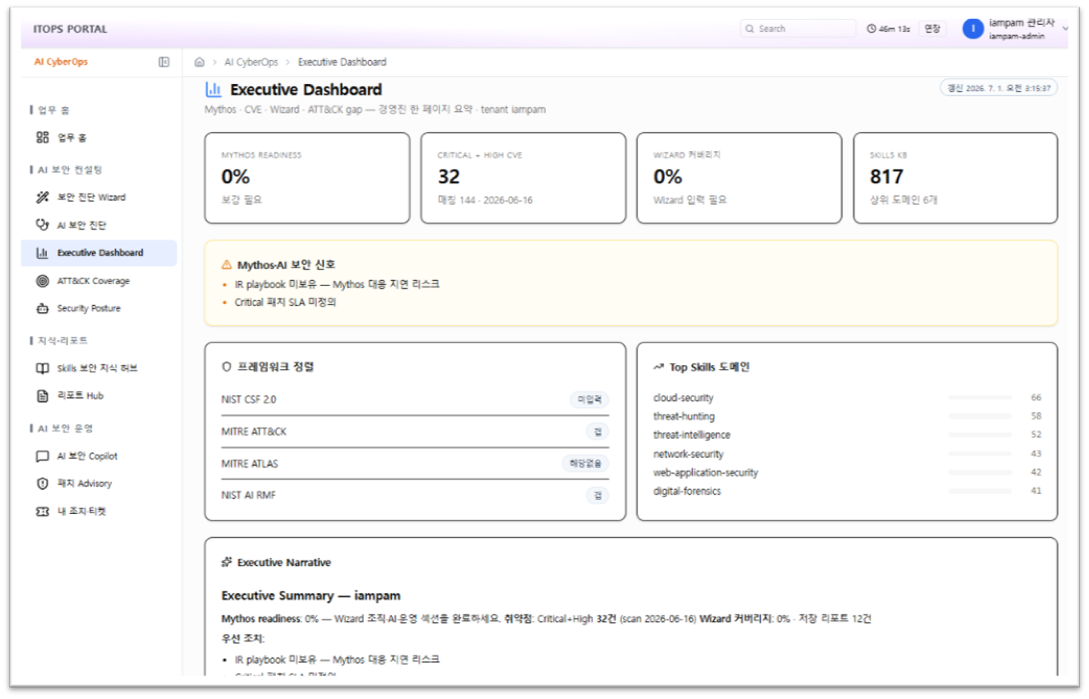Viewport: 1089px width, 699px height.
Task: Click the threat-hunting progress bar
Action: pos(980,416)
